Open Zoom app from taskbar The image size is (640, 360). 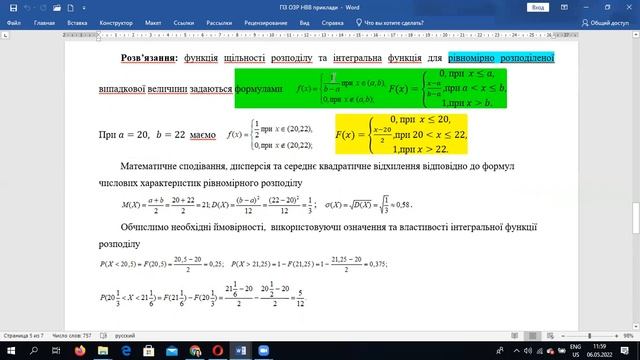264,351
